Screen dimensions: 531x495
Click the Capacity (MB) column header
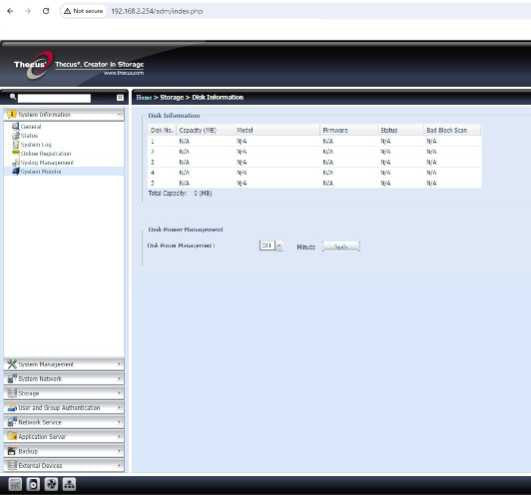coord(205,130)
